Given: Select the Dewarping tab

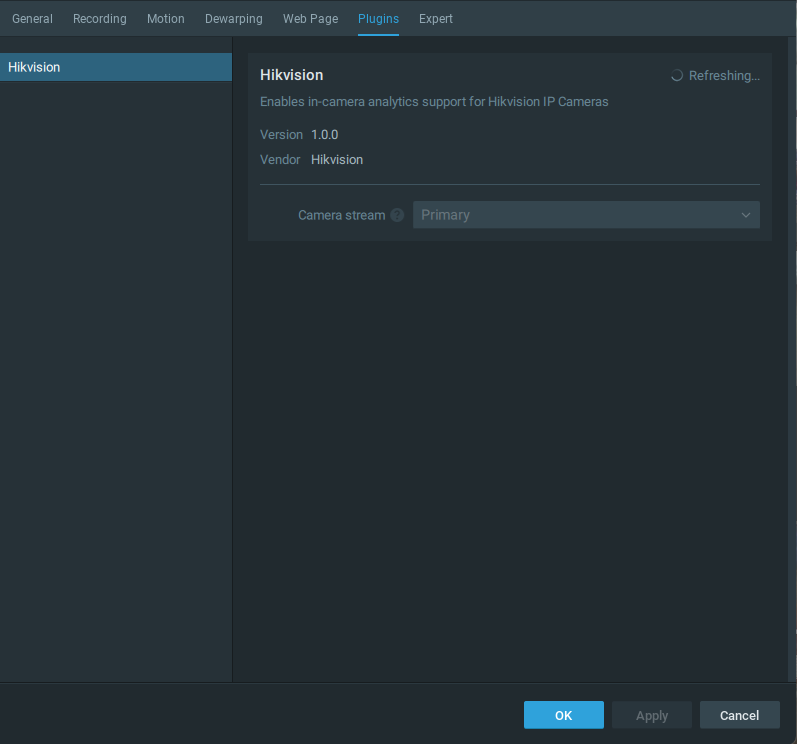Looking at the screenshot, I should [x=234, y=19].
